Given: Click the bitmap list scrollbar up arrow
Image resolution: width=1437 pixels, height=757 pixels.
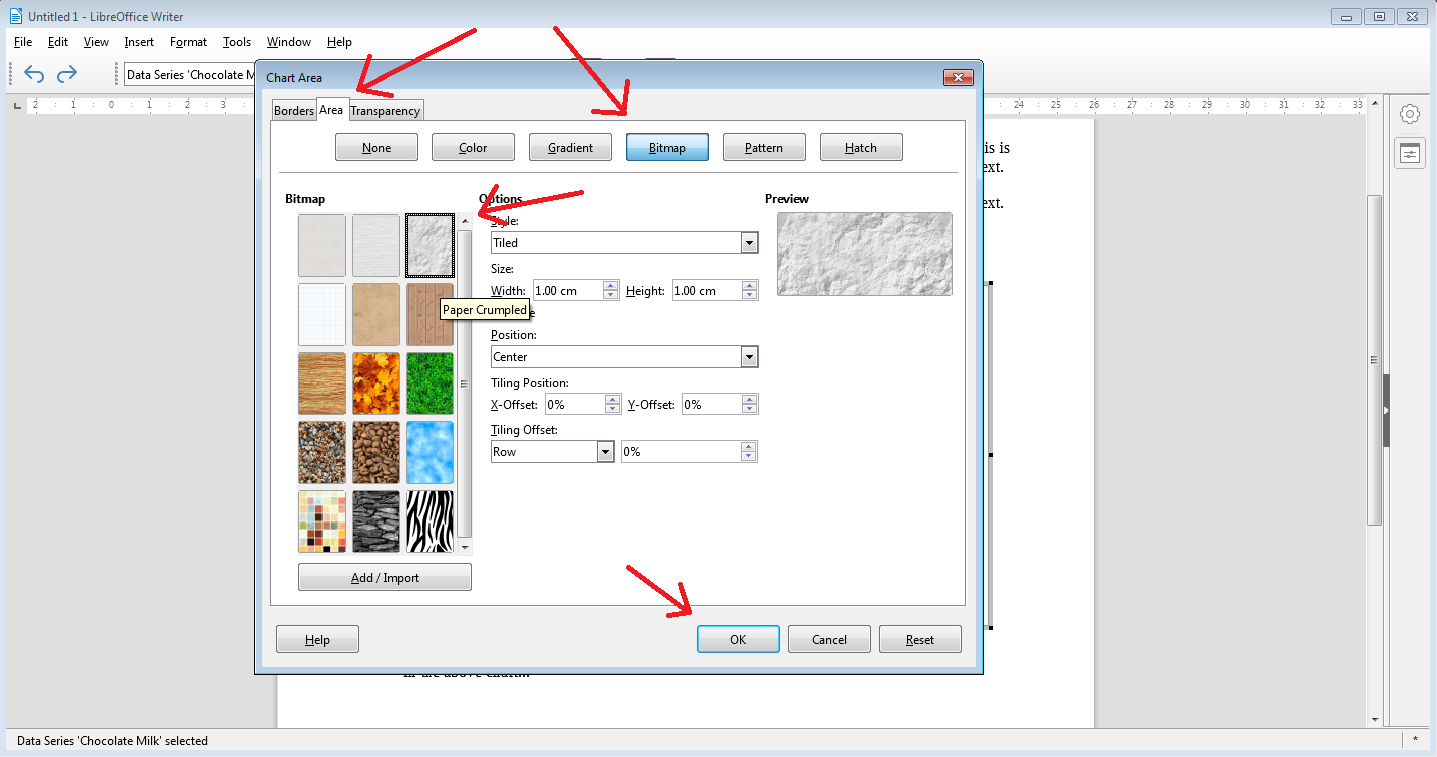Looking at the screenshot, I should click(x=464, y=221).
